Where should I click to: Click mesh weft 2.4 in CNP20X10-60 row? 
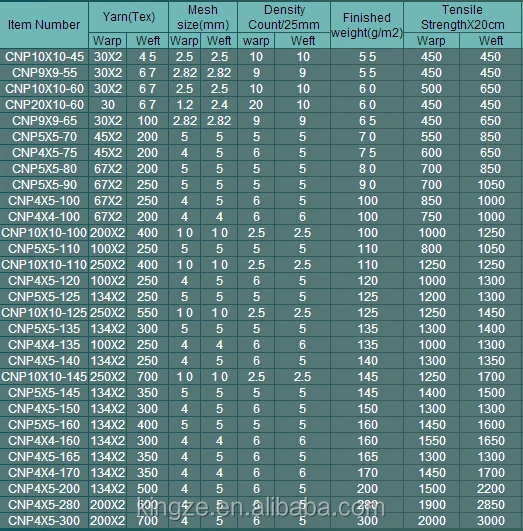pos(219,105)
